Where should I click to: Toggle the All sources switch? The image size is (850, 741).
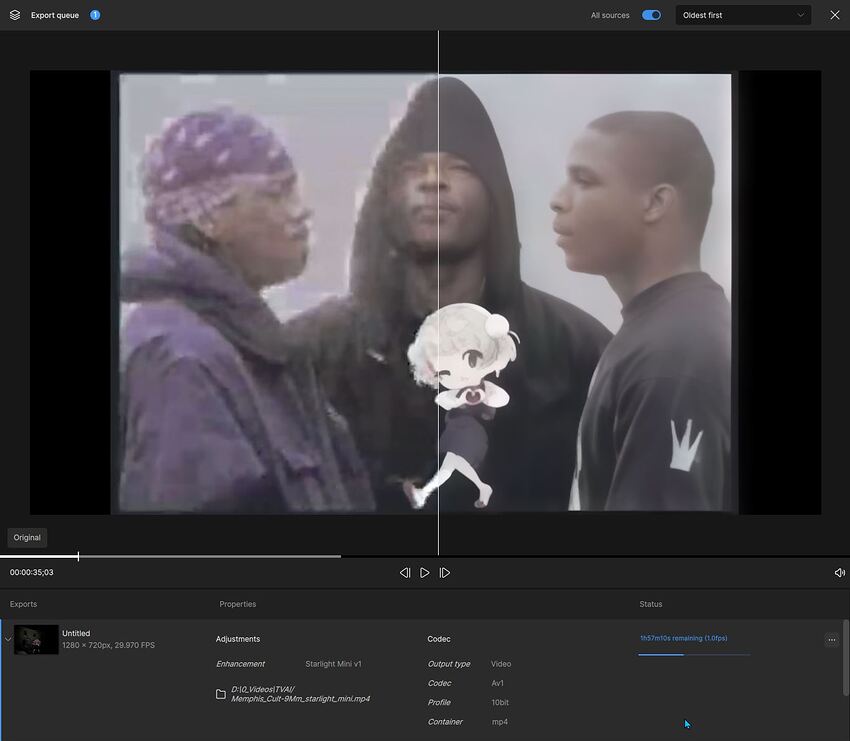pos(651,15)
